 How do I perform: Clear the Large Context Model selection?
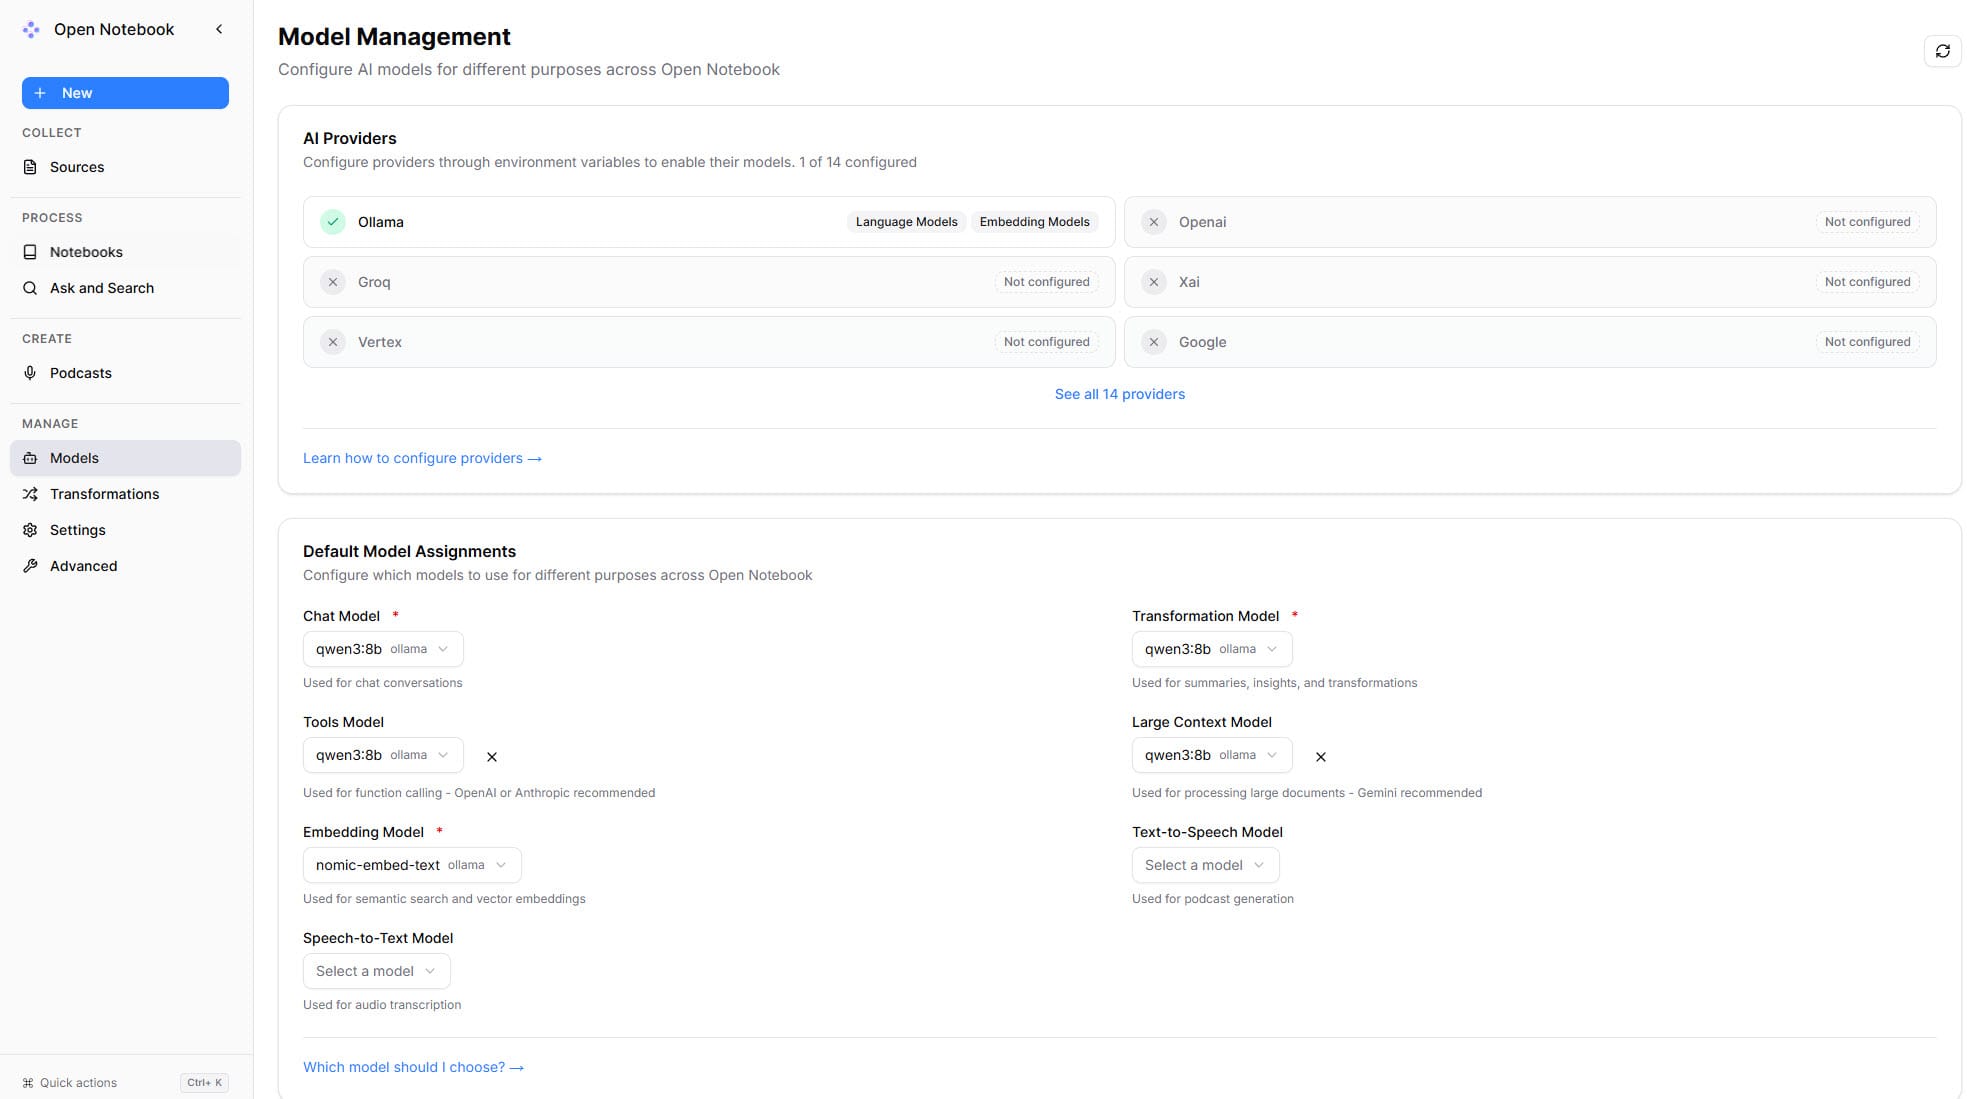tap(1320, 757)
